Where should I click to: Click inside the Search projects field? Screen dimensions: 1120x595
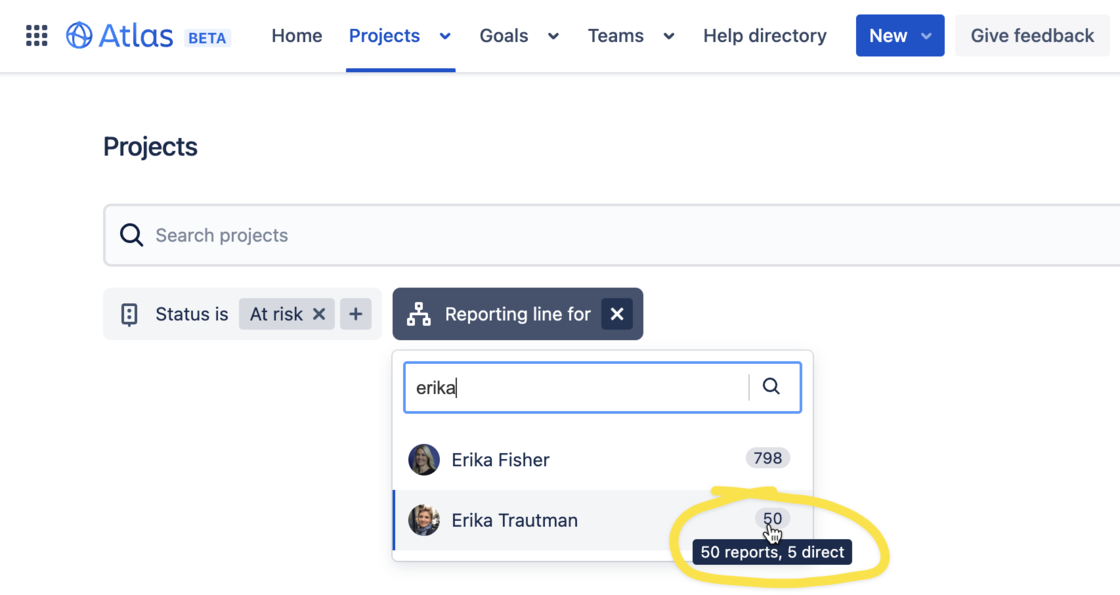pos(400,235)
